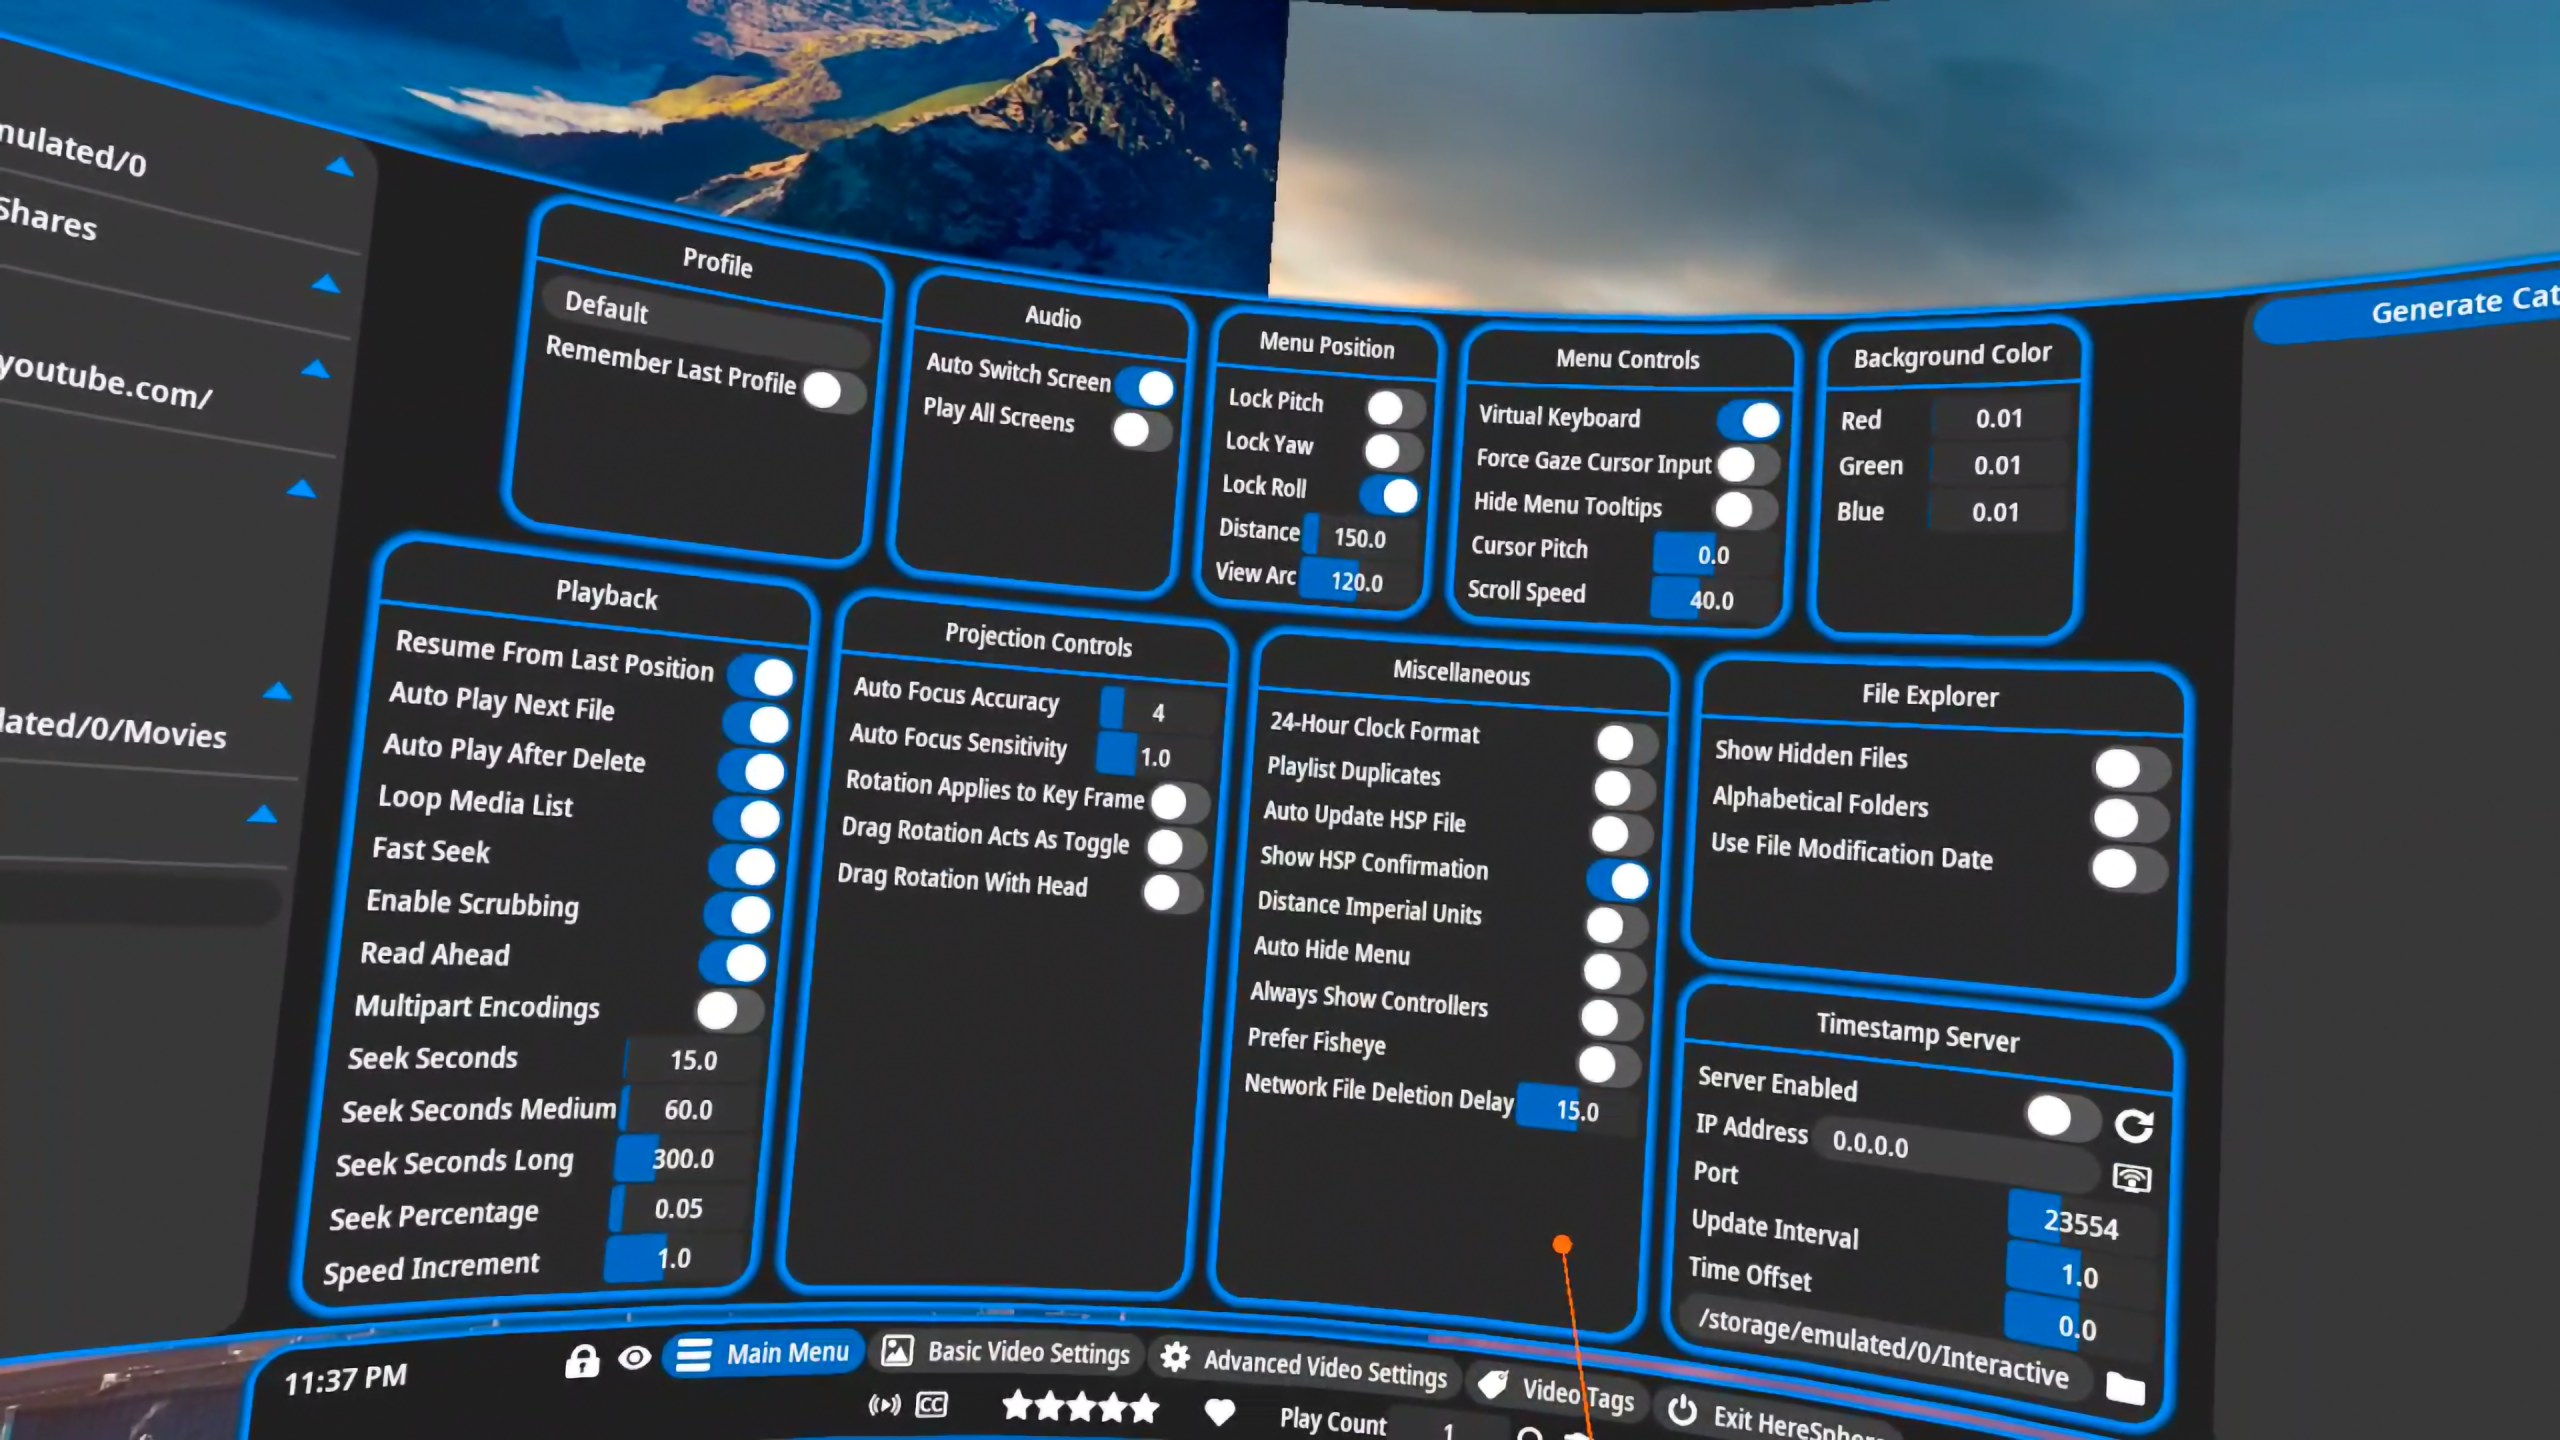Click the Scroll Speed slider
The image size is (2560, 1440).
tap(1710, 600)
